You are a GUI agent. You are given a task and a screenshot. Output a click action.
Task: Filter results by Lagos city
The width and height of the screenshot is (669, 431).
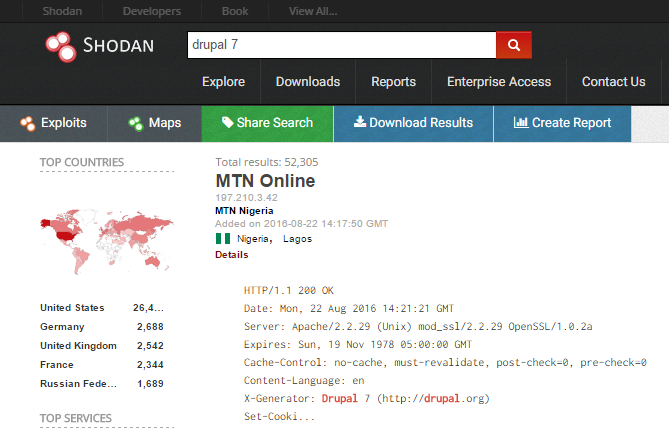297,239
